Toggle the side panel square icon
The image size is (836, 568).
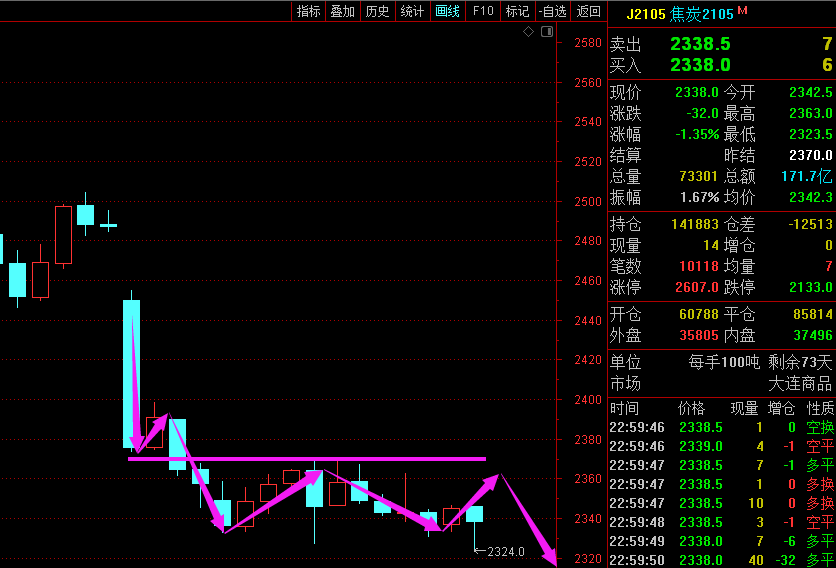point(546,33)
